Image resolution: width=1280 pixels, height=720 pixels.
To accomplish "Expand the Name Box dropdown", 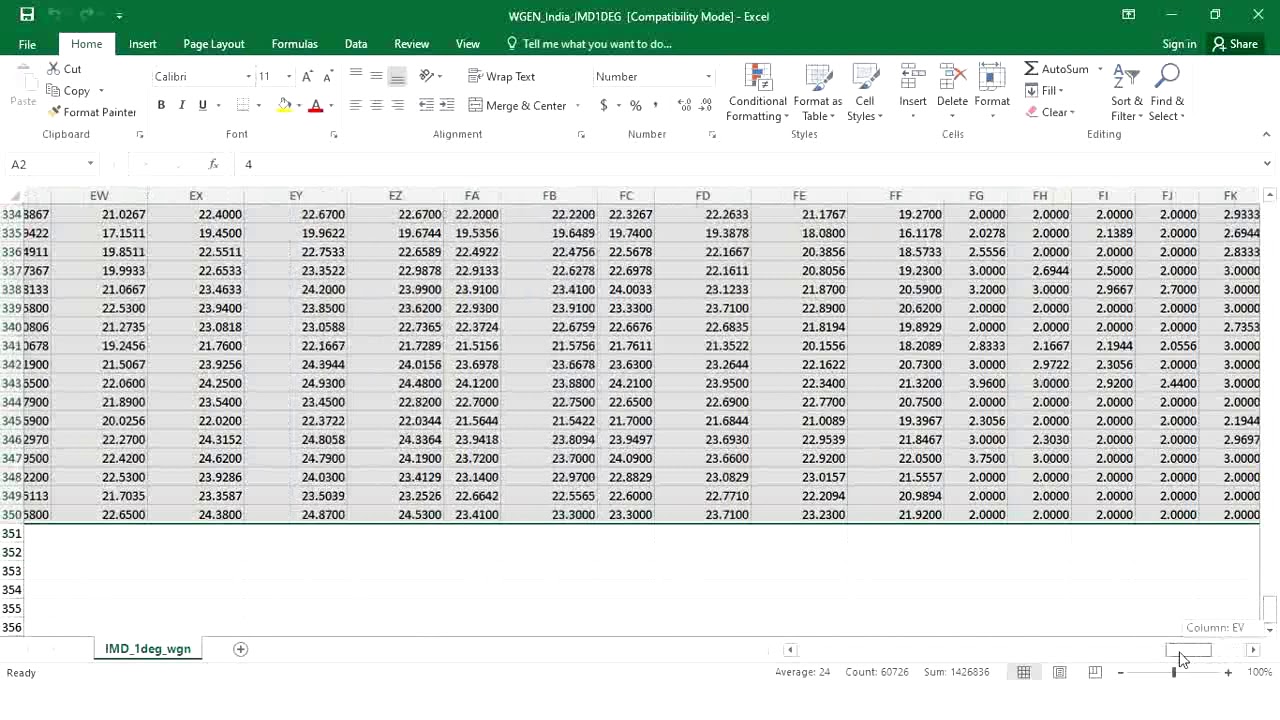I will pyautogui.click(x=90, y=164).
